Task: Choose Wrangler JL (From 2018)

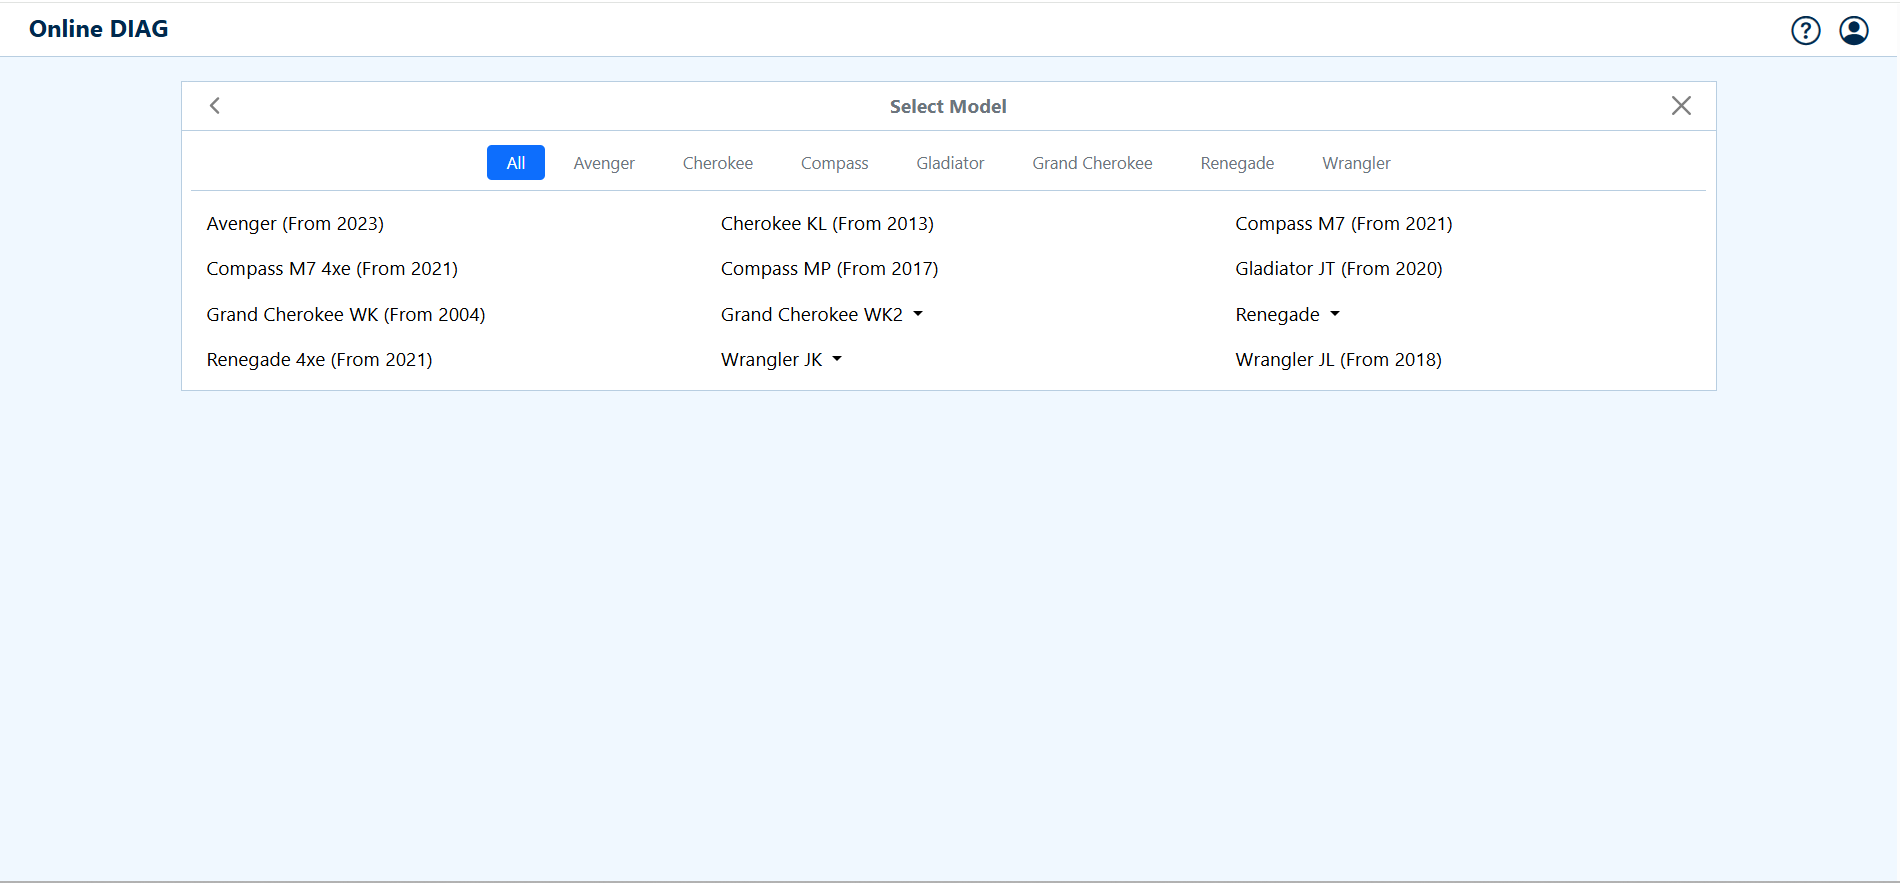Action: click(x=1338, y=360)
